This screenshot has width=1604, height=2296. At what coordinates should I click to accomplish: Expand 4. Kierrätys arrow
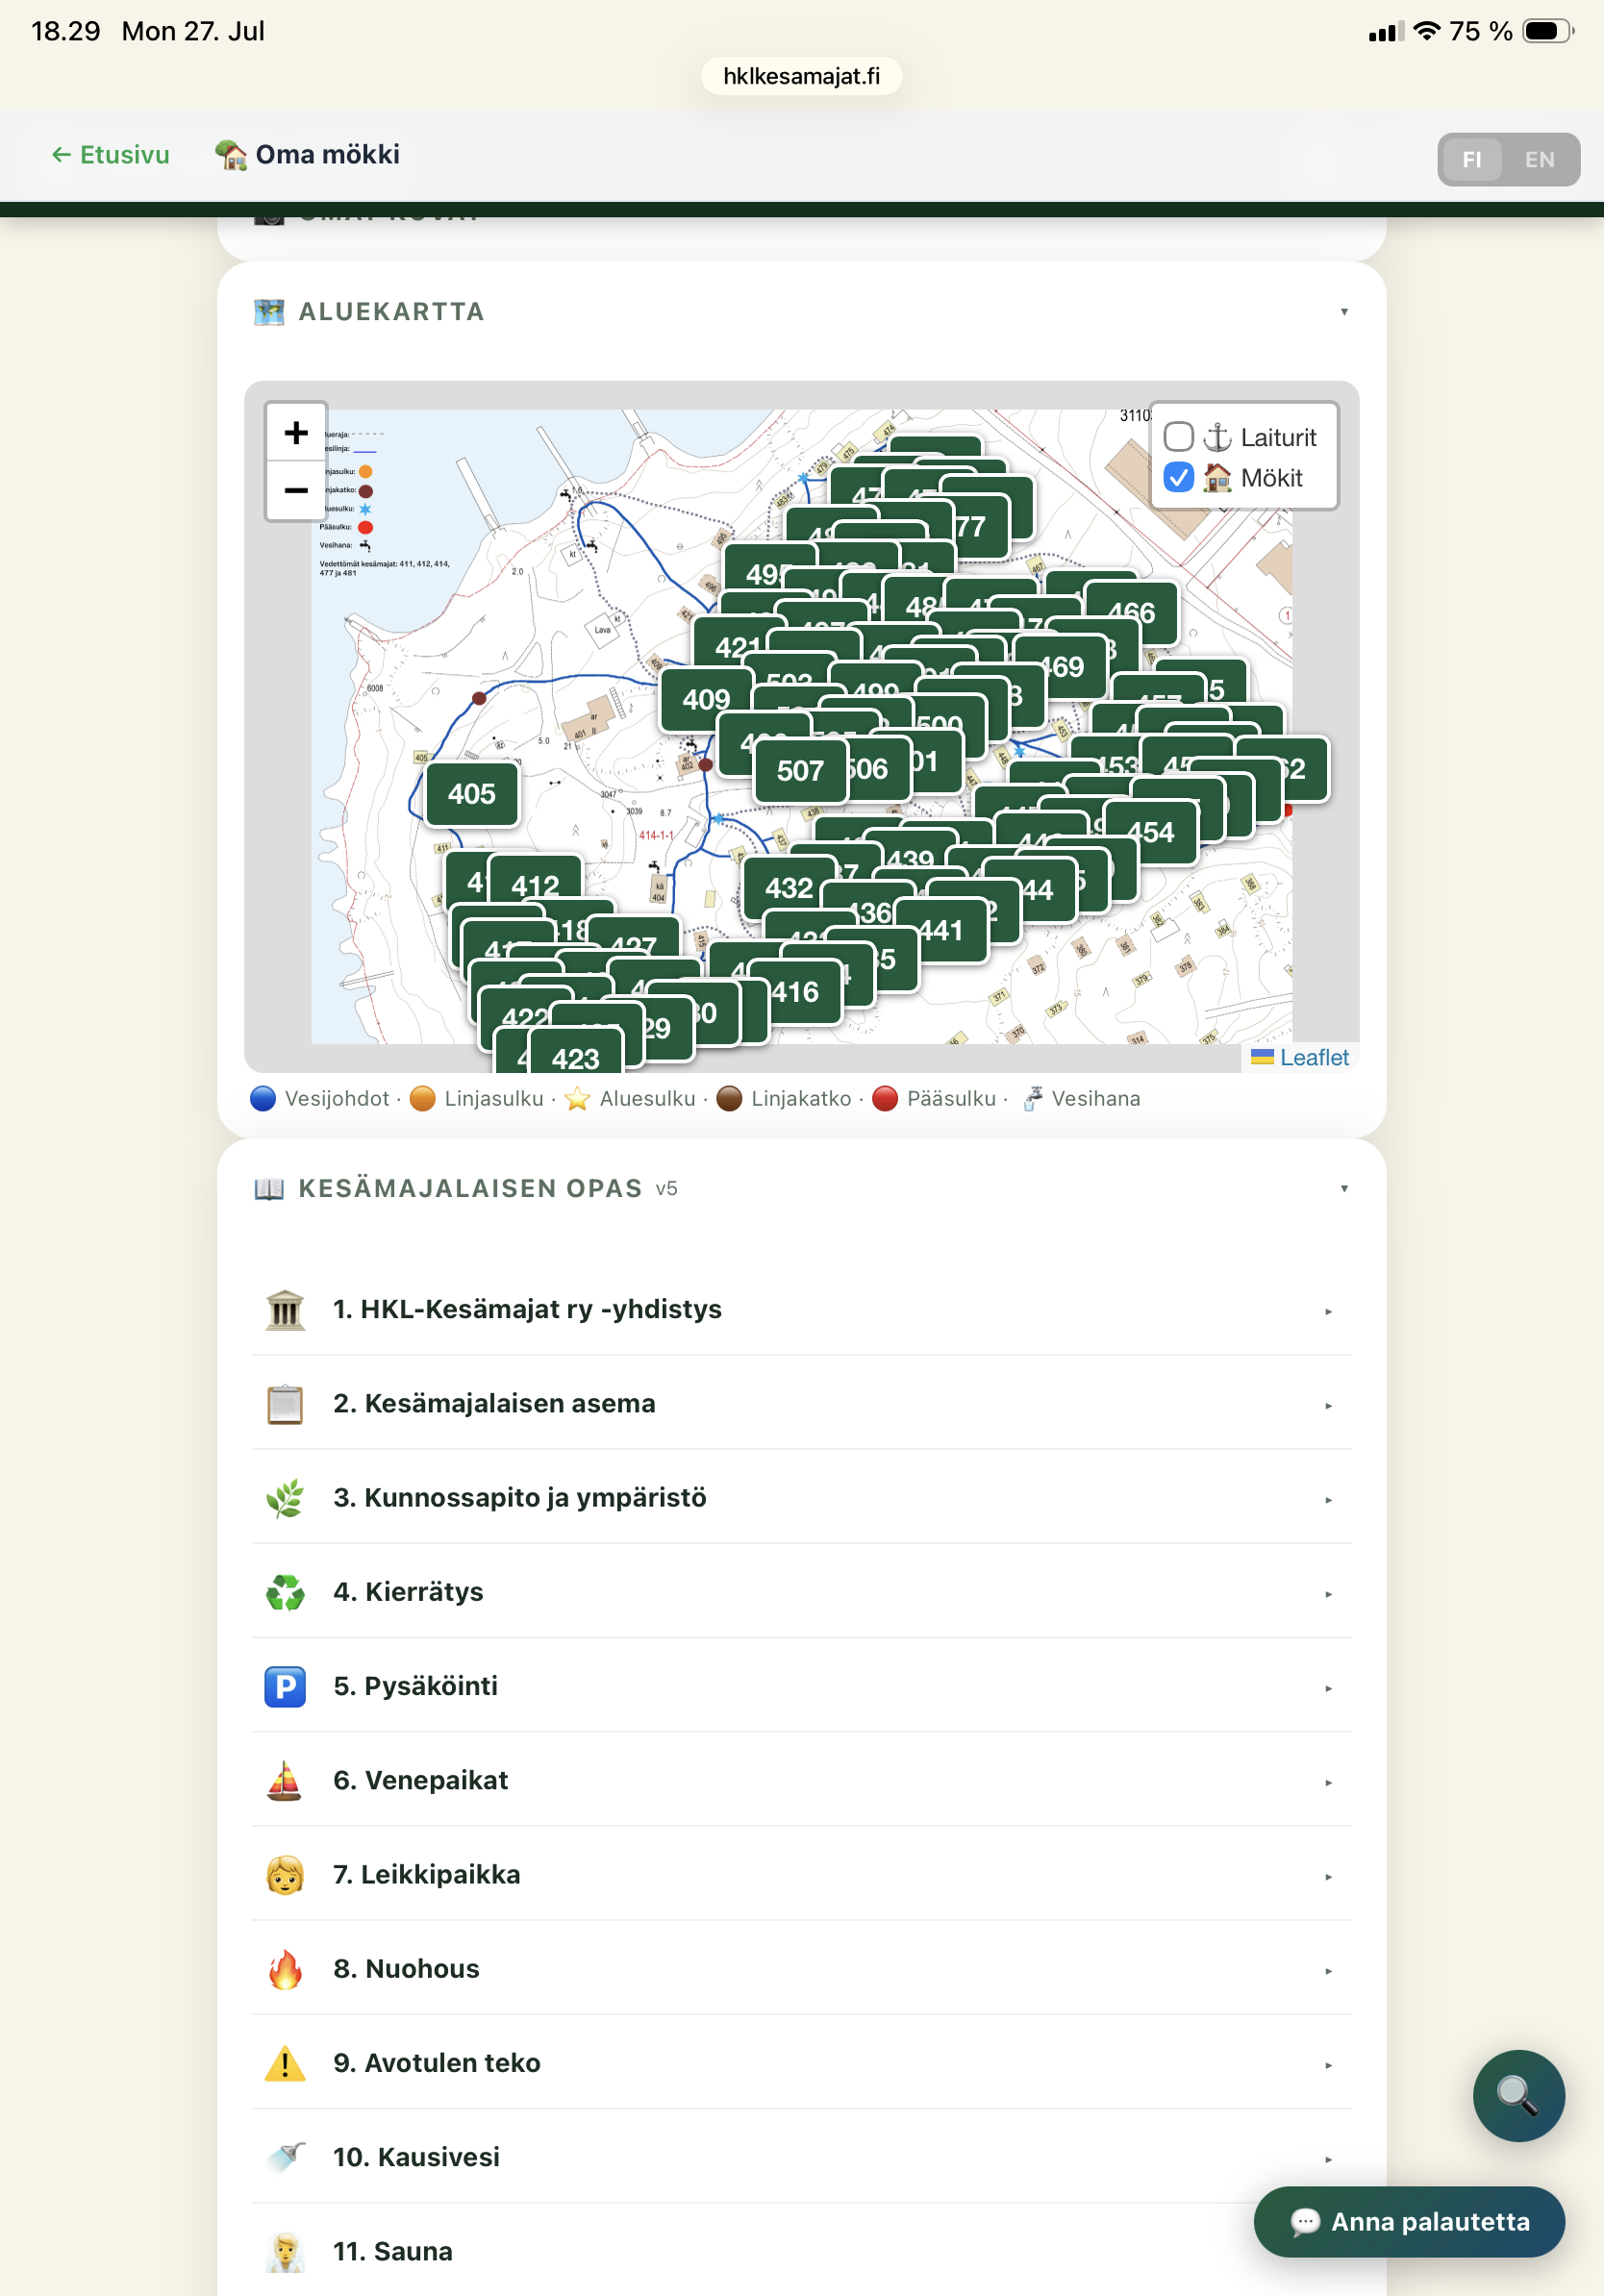point(1329,1594)
